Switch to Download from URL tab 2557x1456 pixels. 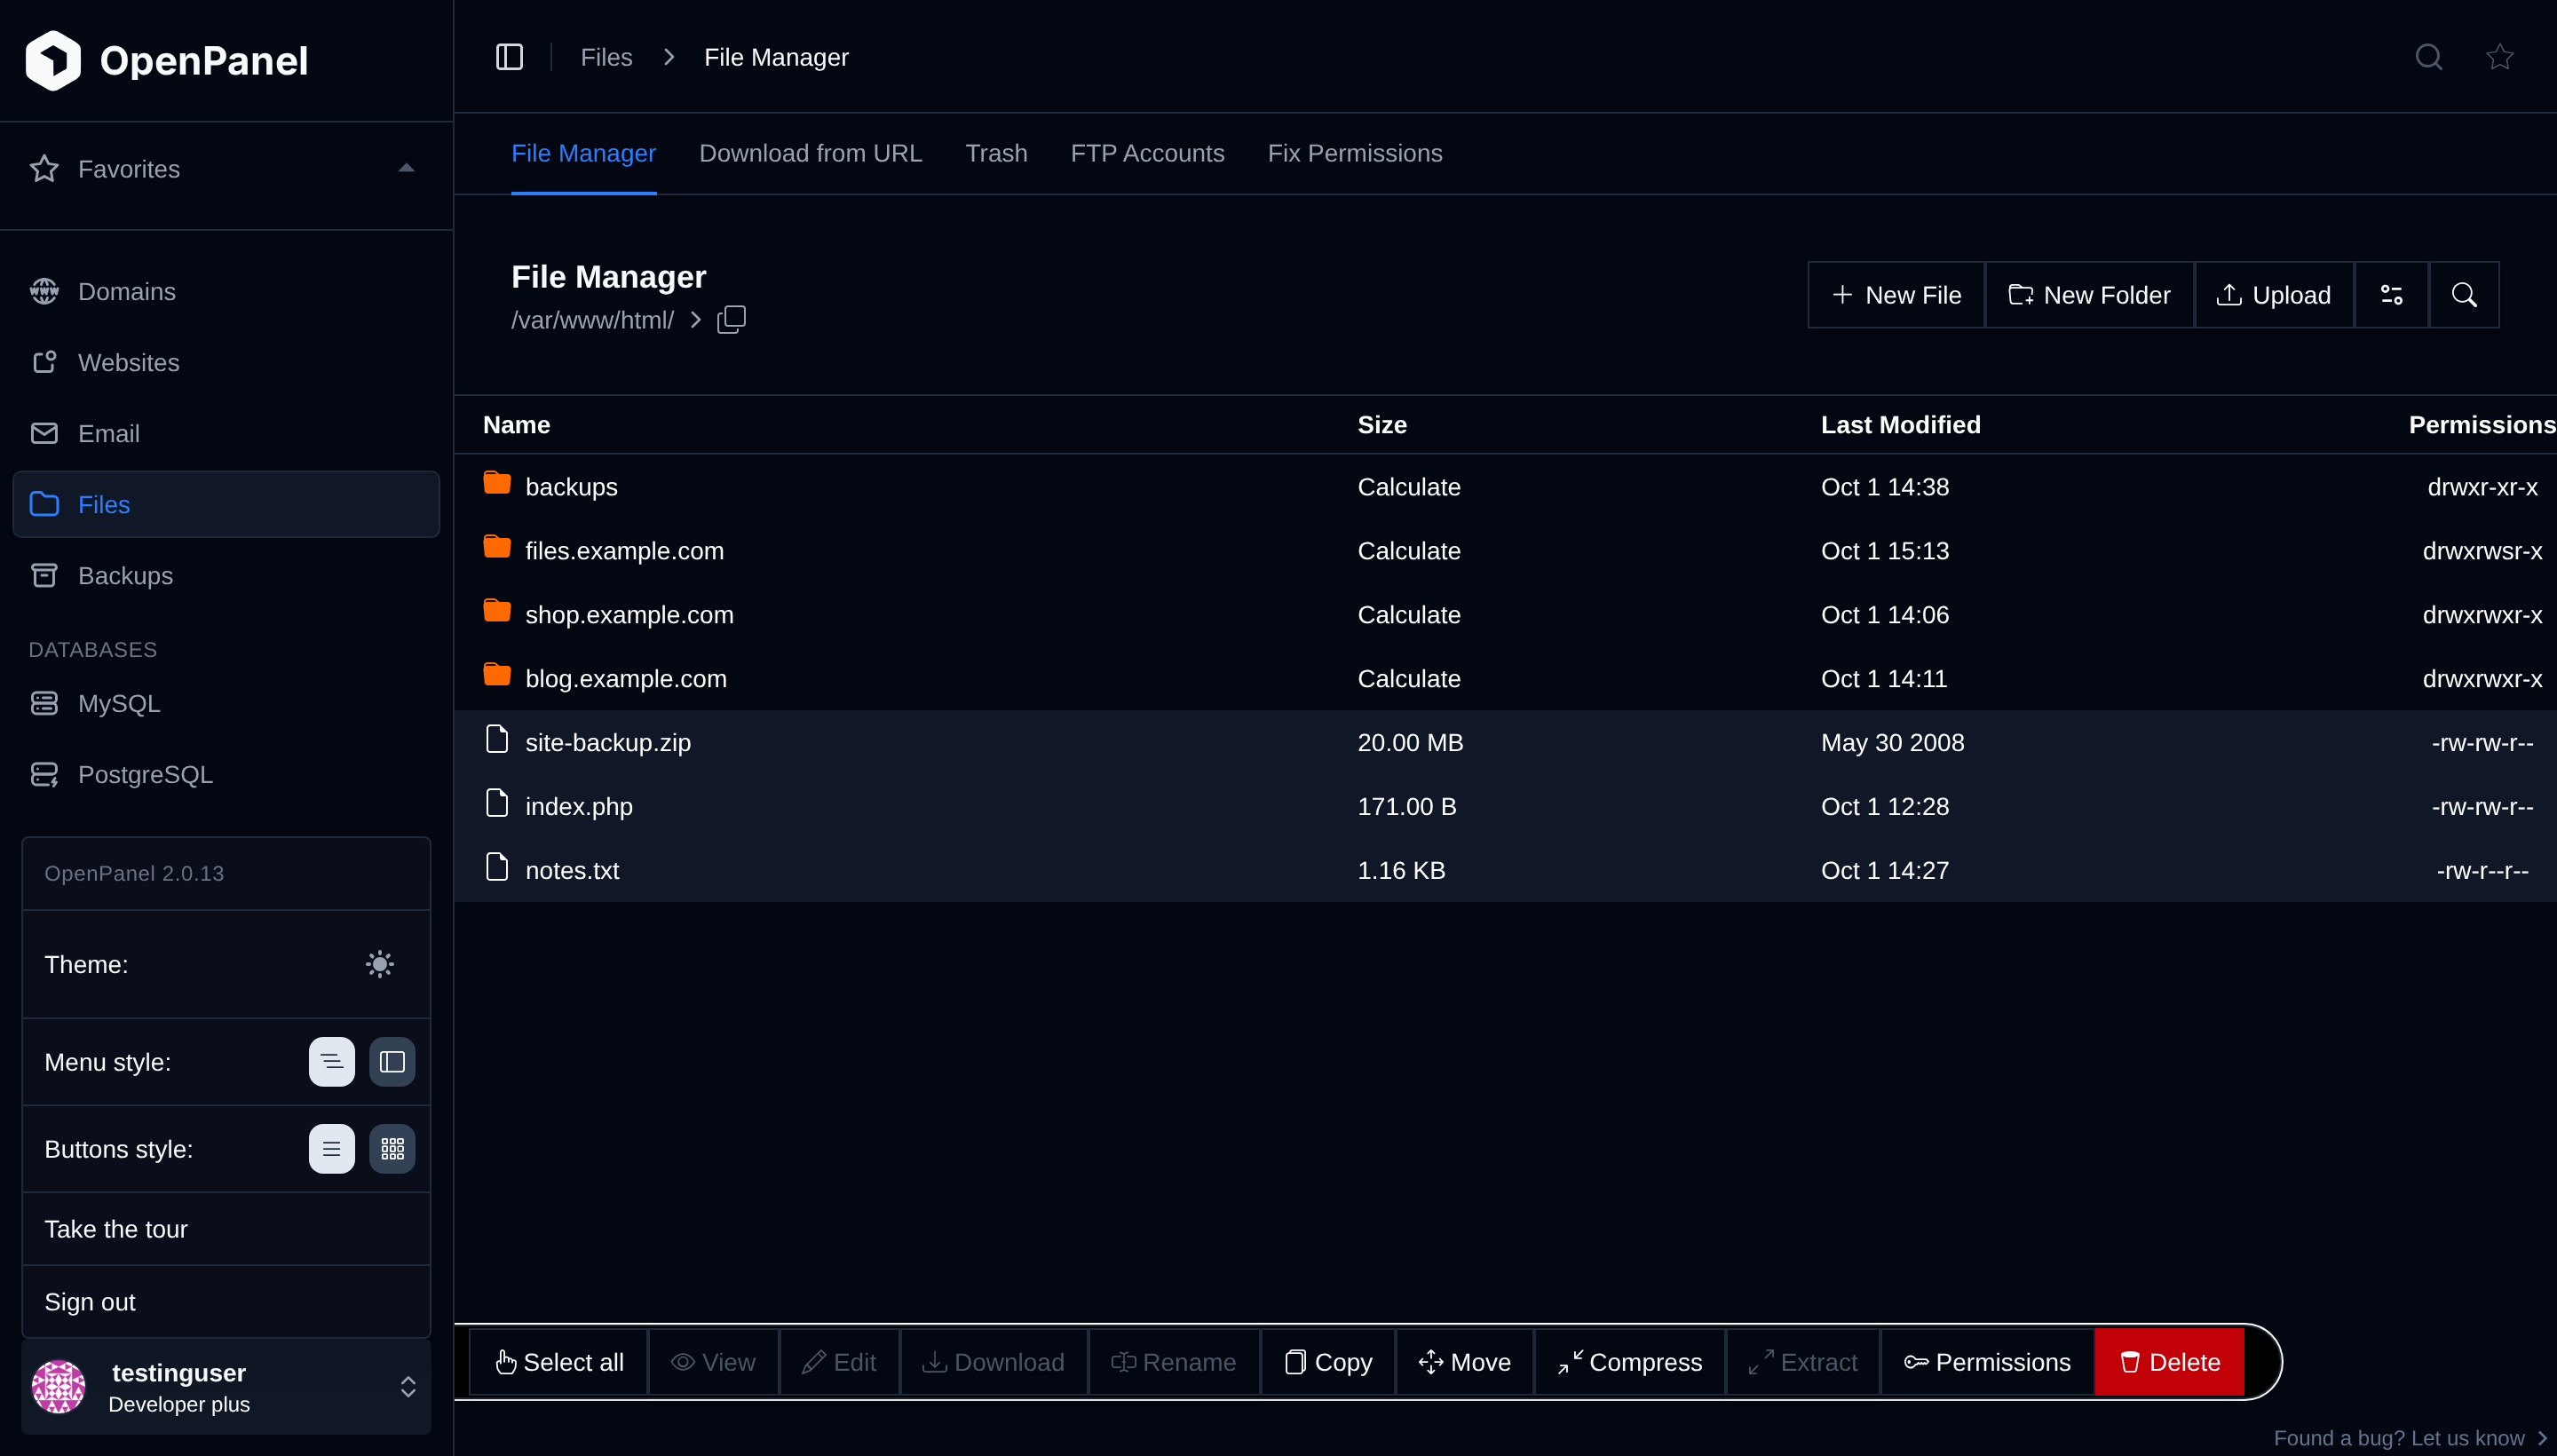click(x=810, y=153)
